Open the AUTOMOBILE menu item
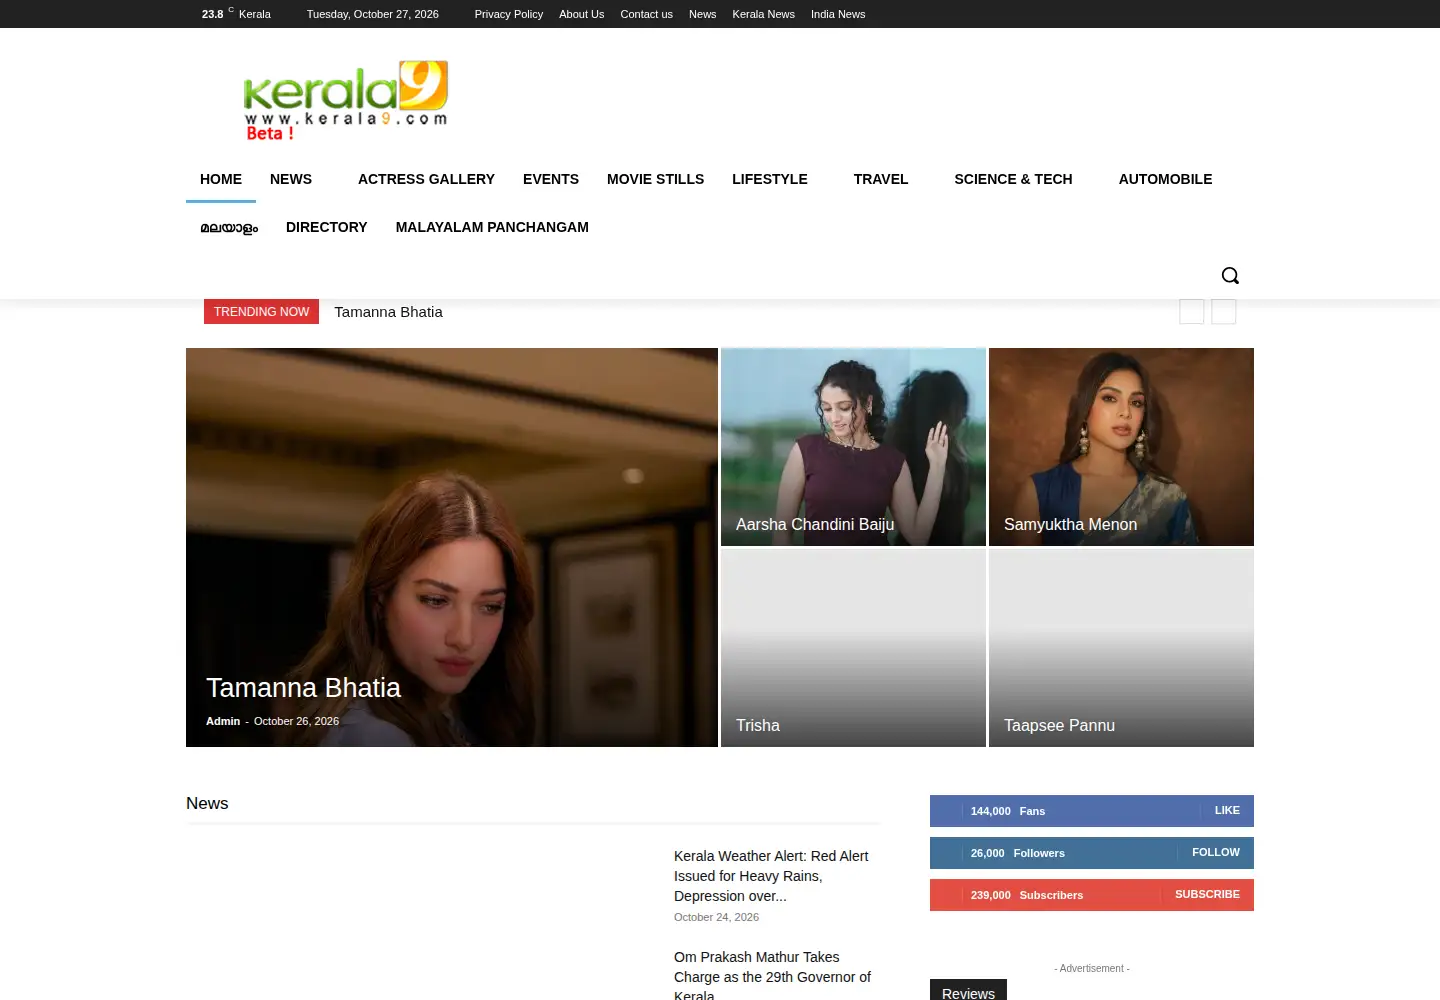 point(1165,179)
